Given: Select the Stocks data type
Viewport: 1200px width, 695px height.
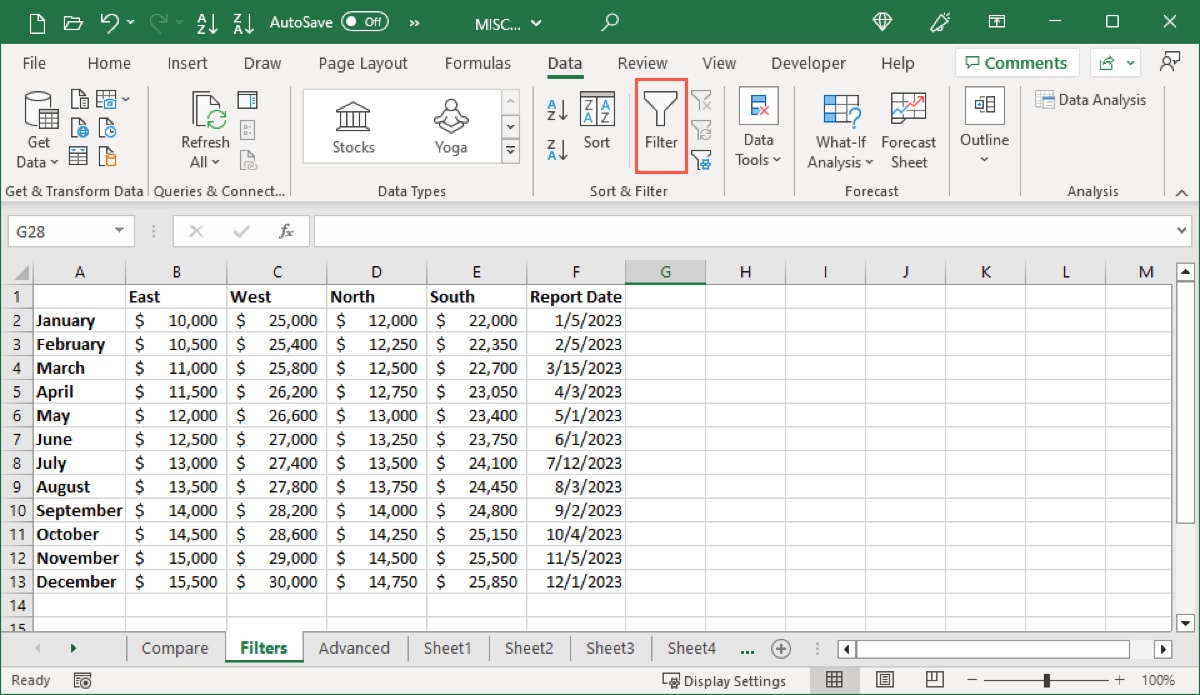Looking at the screenshot, I should click(x=352, y=125).
